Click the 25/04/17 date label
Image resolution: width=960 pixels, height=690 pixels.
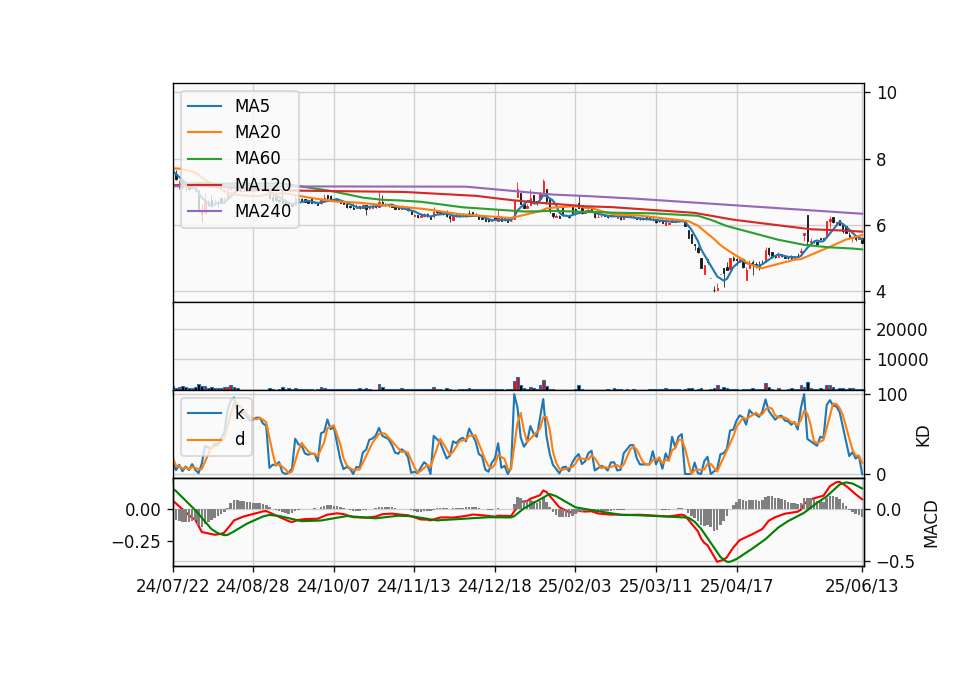tap(737, 586)
